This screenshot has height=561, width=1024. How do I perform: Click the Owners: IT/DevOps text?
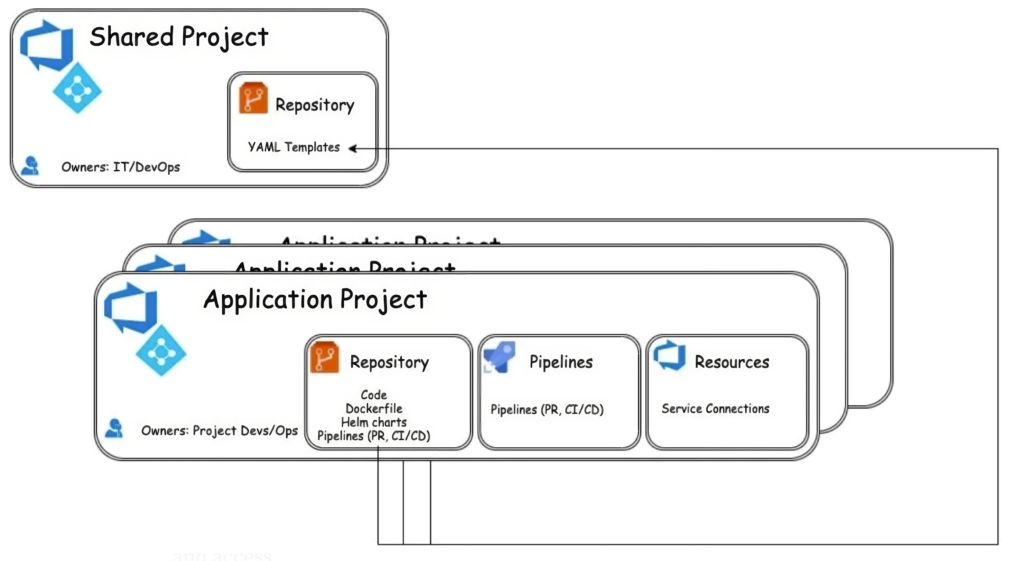click(120, 167)
